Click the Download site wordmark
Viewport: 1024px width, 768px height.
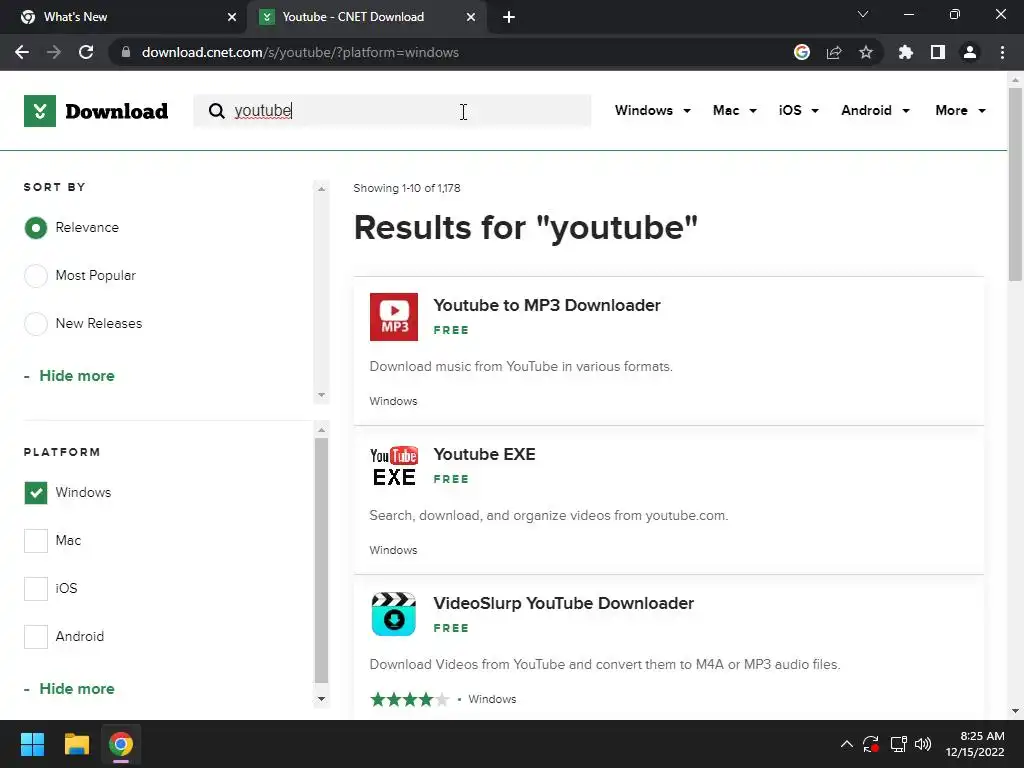tap(116, 111)
